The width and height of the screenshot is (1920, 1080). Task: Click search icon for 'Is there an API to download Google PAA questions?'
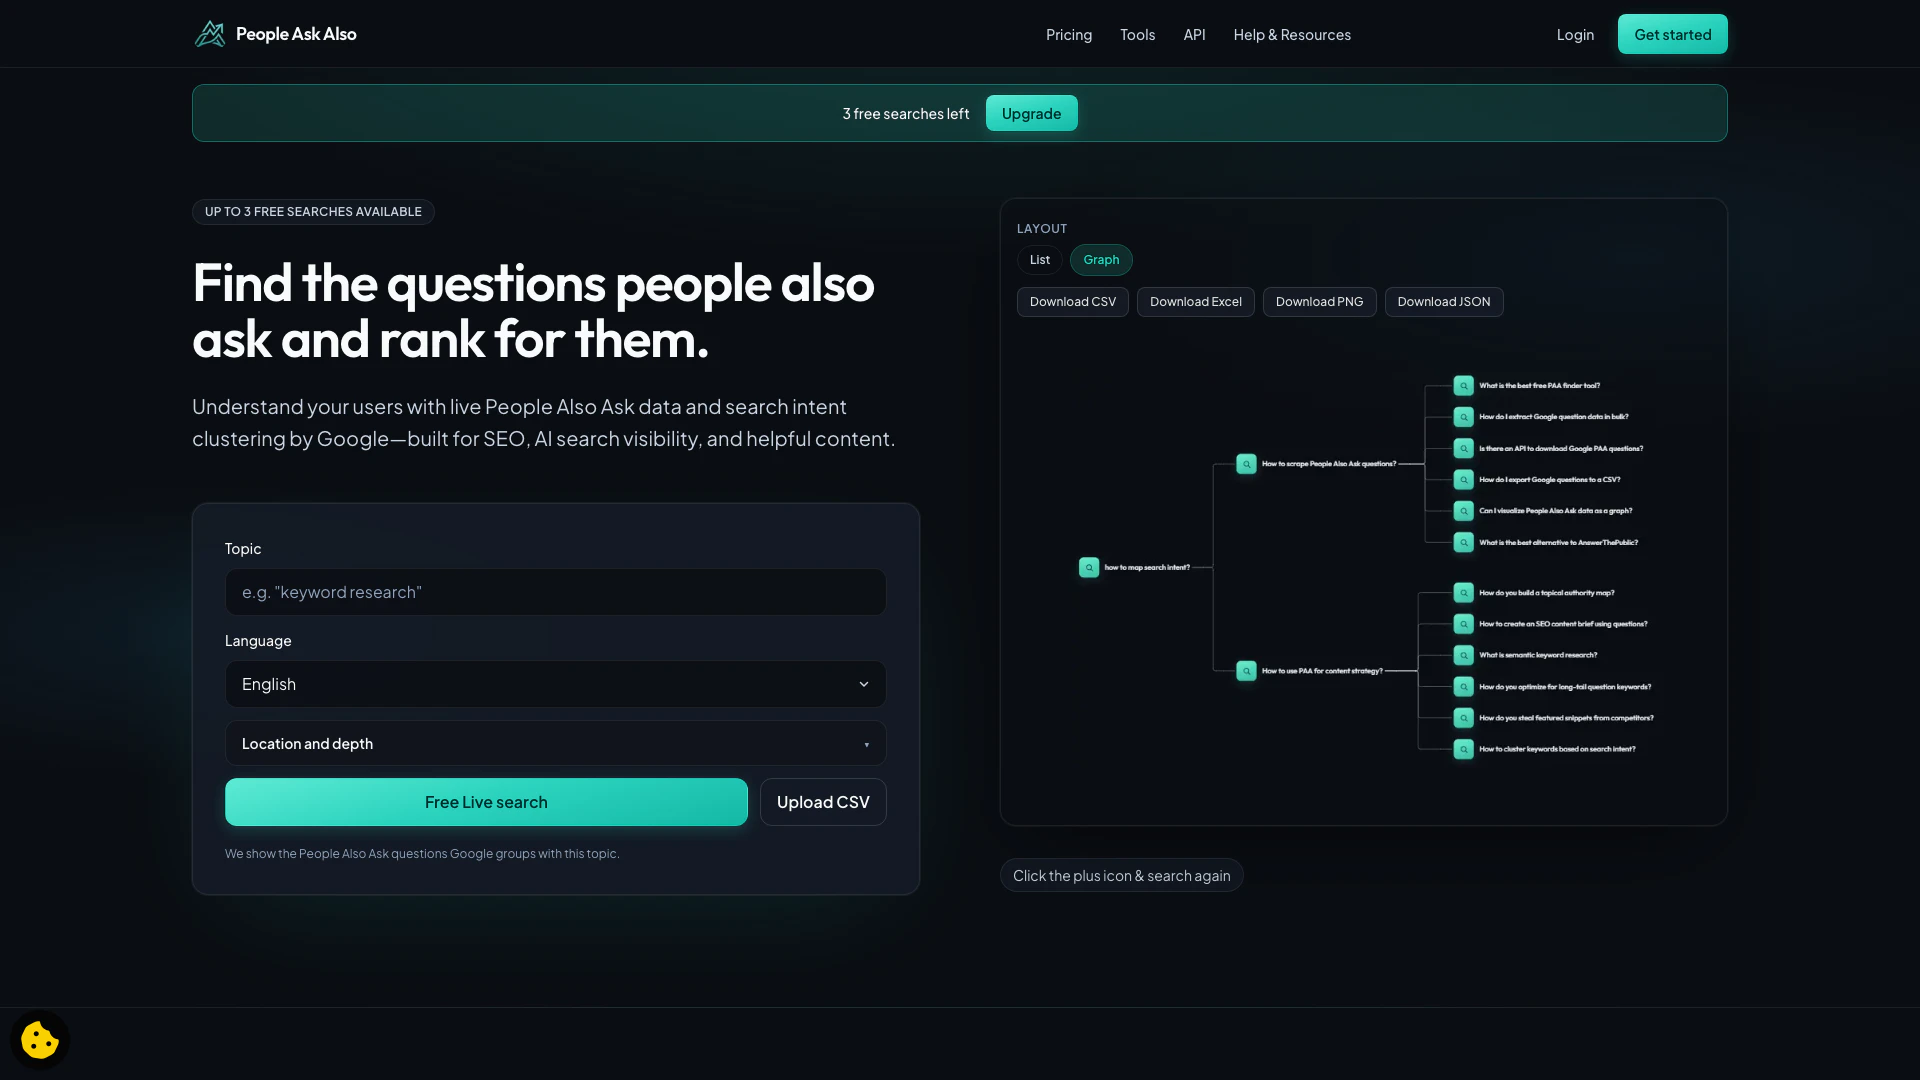[x=1463, y=449]
